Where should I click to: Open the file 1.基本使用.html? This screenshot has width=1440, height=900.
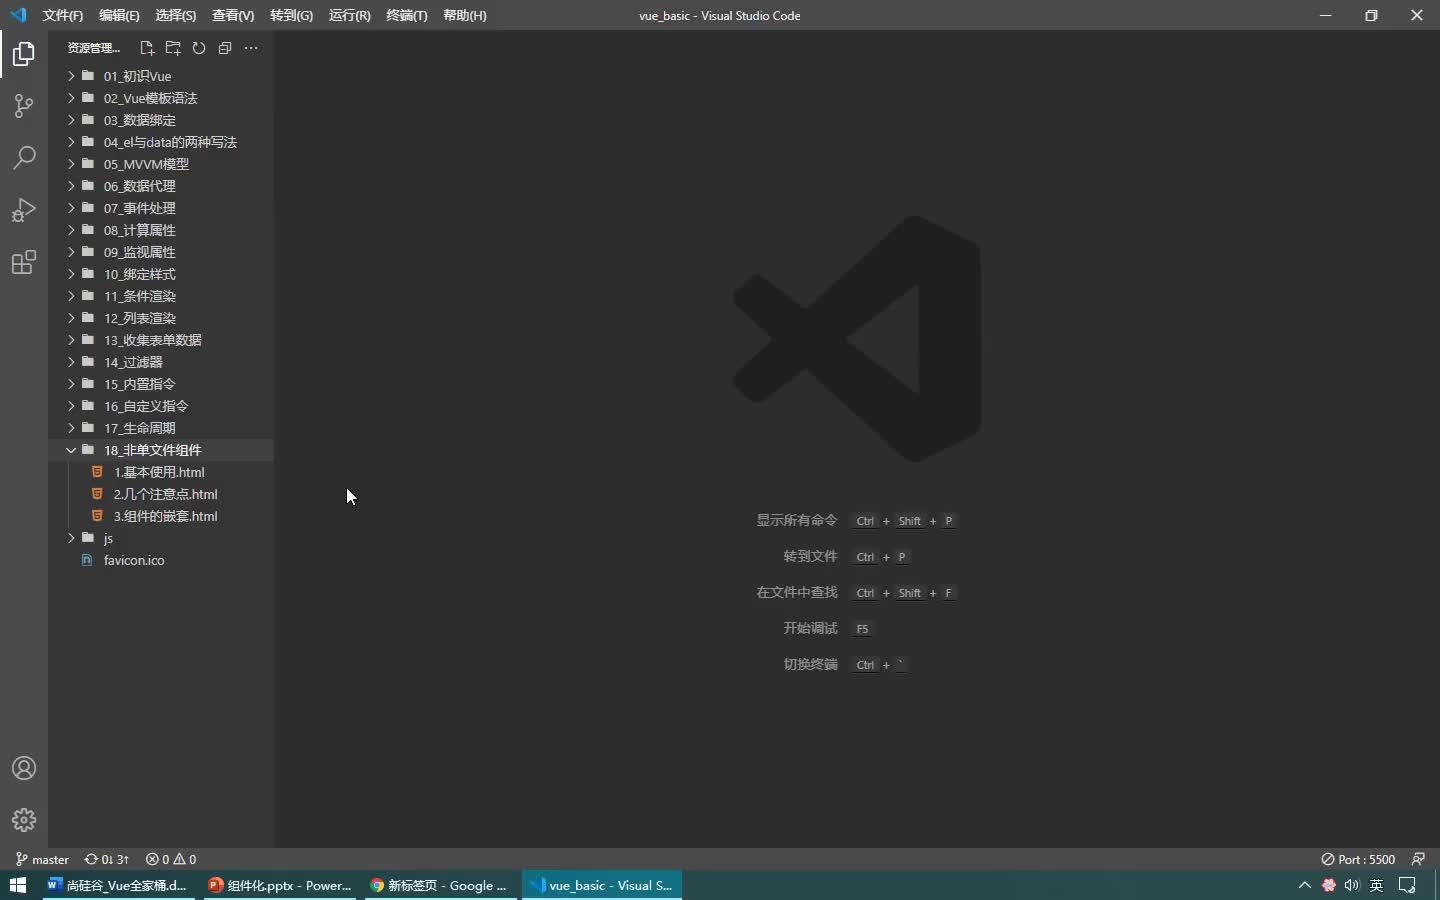161,472
